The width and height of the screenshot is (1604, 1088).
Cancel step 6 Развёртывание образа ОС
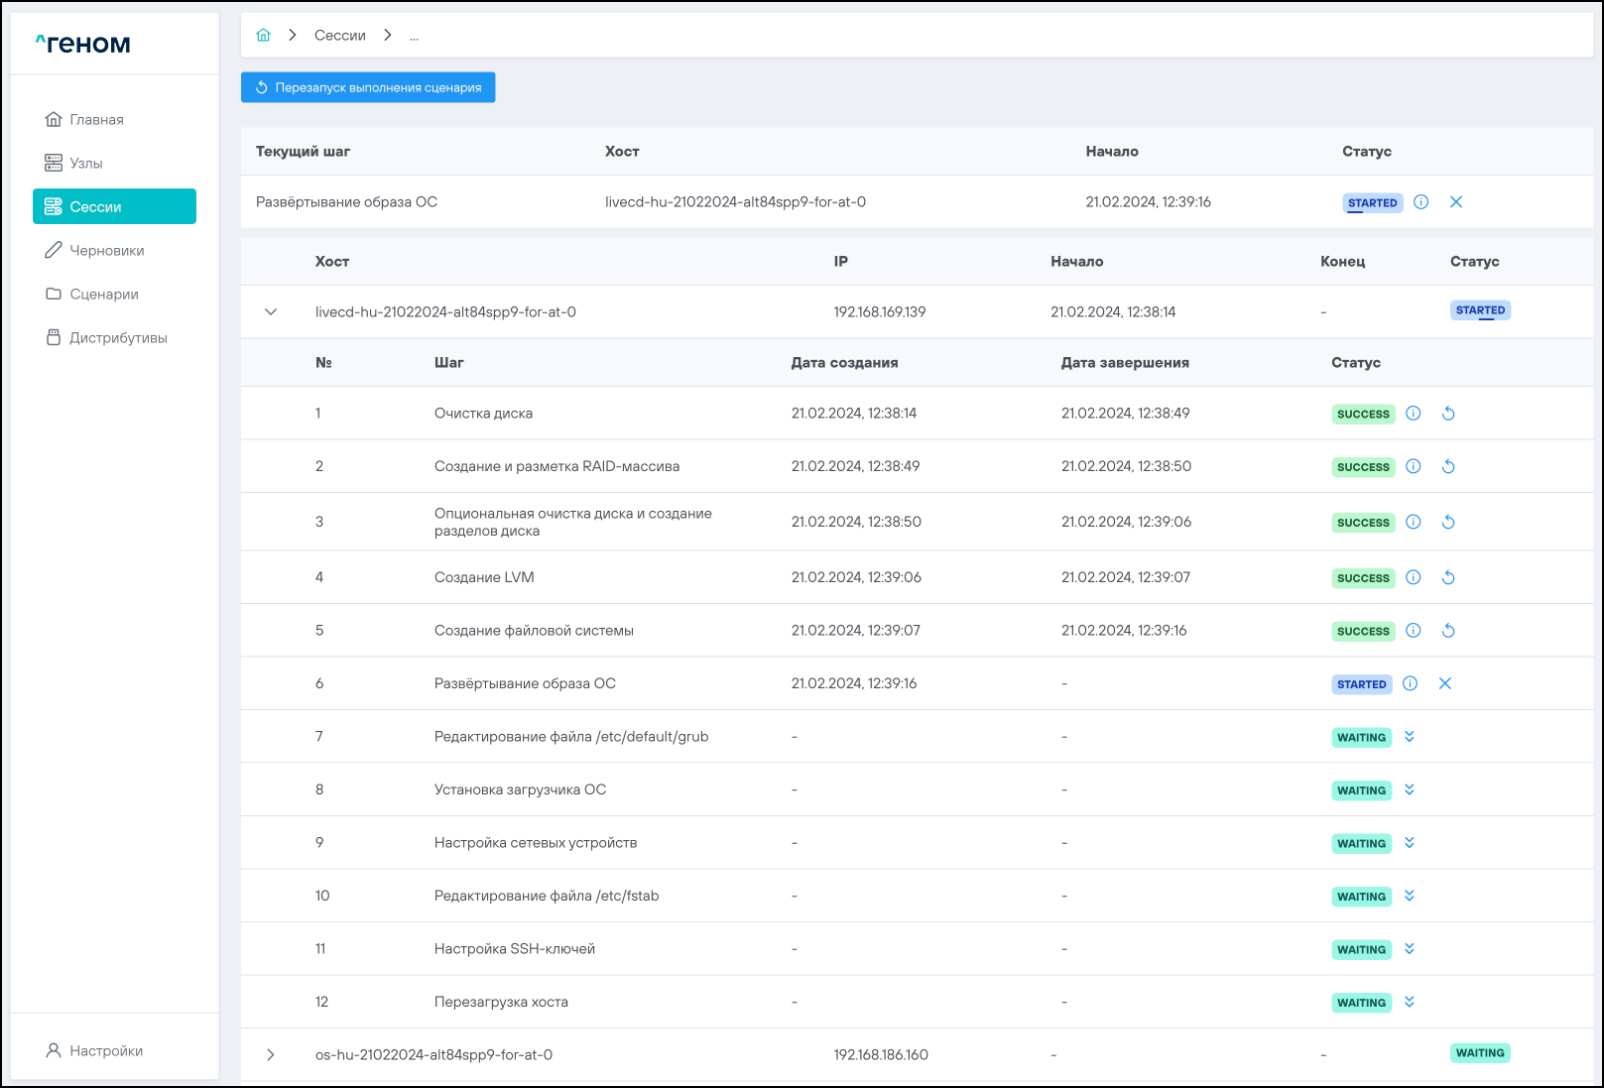point(1445,684)
